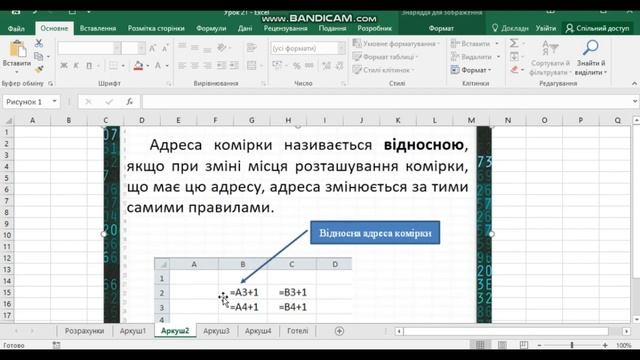Image resolution: width=640 pixels, height=360 pixels.
Task: Click the Comma Style (000) icon
Action: click(x=309, y=65)
